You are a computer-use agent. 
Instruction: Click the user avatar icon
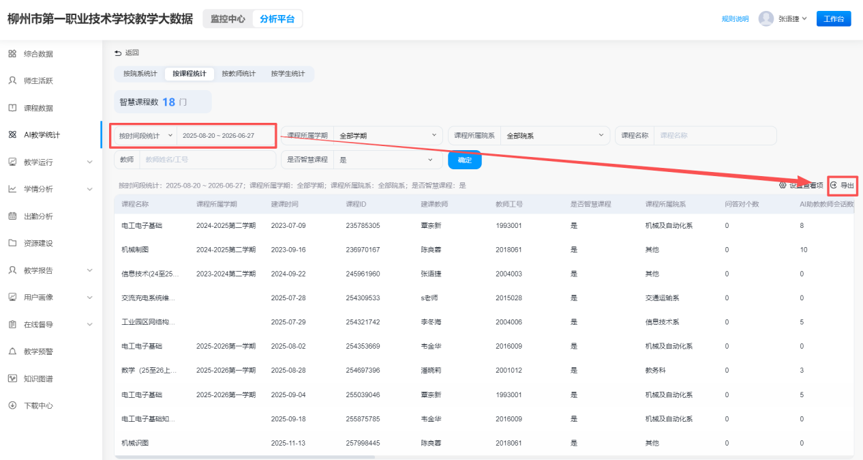tap(766, 19)
